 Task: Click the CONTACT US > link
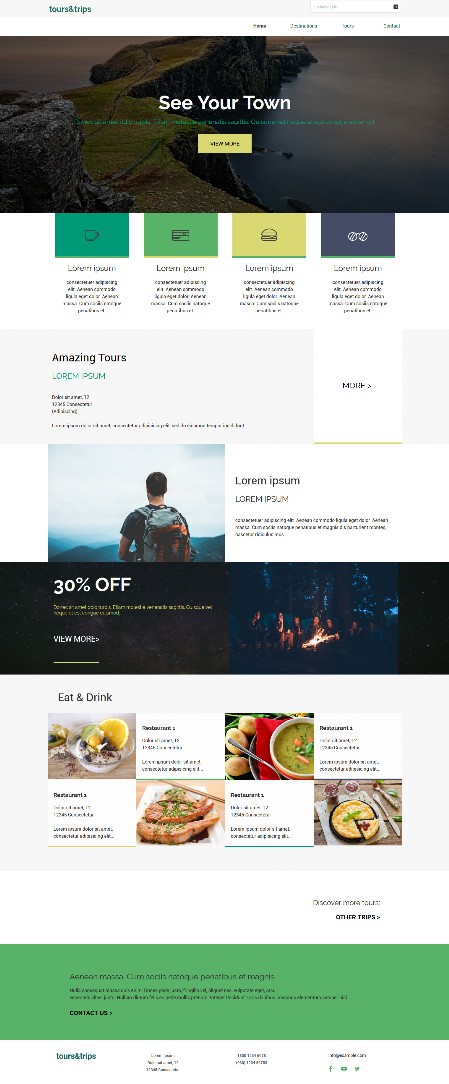(91, 1013)
